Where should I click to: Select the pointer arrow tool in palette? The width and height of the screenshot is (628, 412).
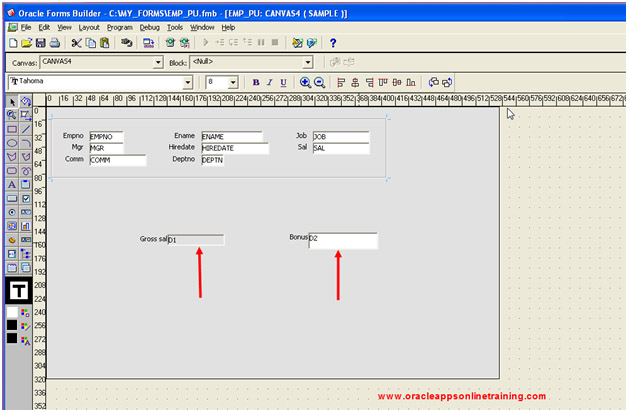12,102
